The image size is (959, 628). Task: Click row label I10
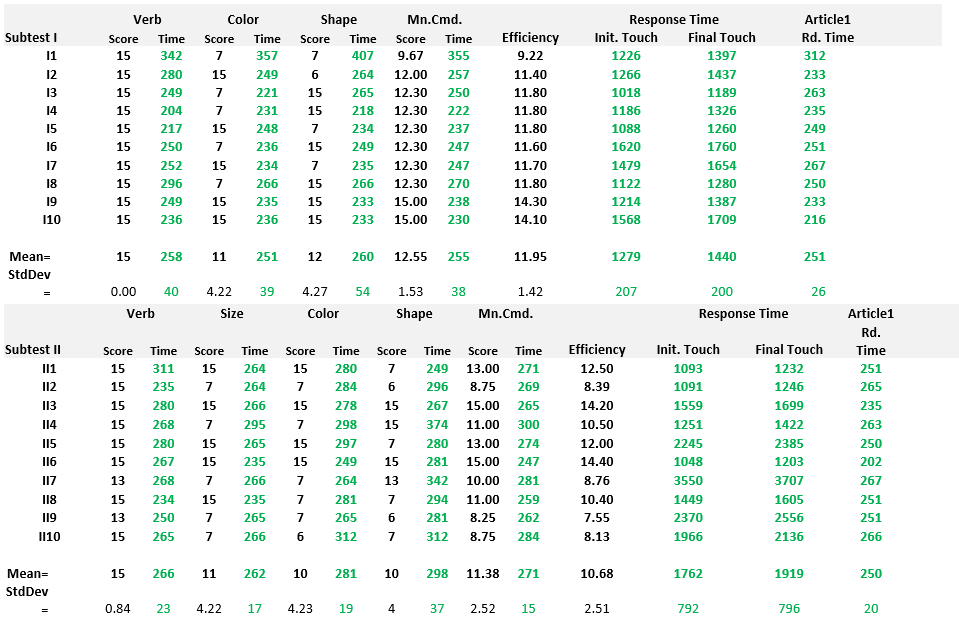tap(51, 220)
